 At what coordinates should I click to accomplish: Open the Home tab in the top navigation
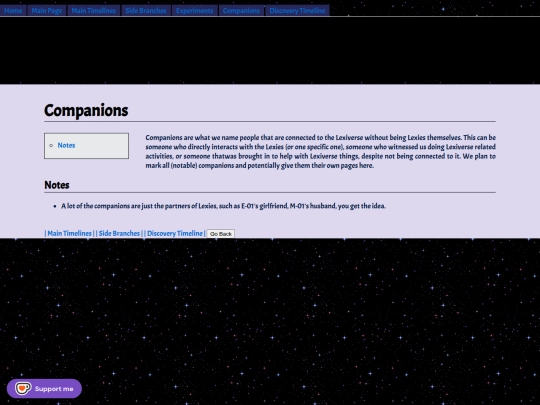(x=13, y=10)
